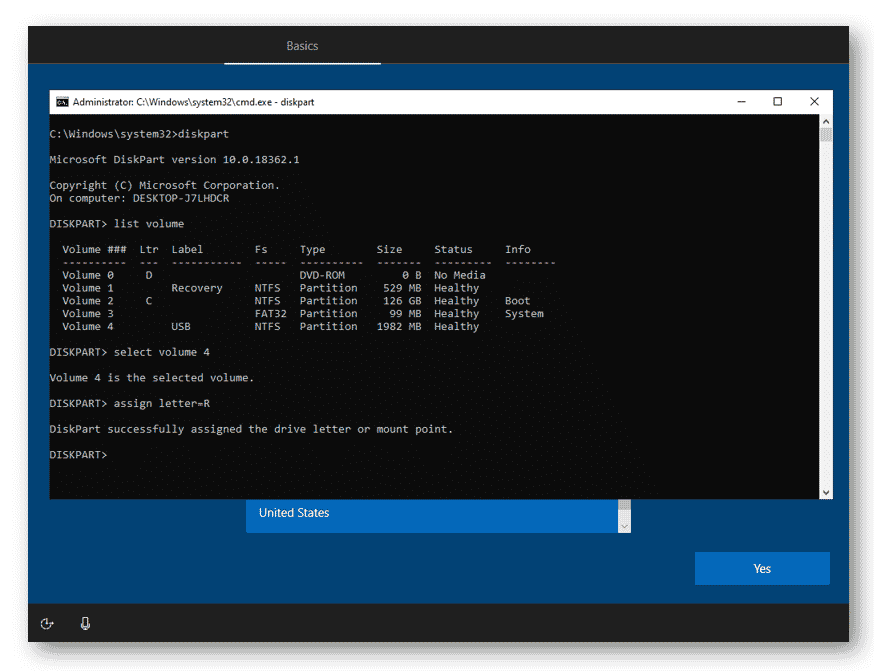Click the 'Label' column header
The height and width of the screenshot is (671, 874).
pos(187,250)
